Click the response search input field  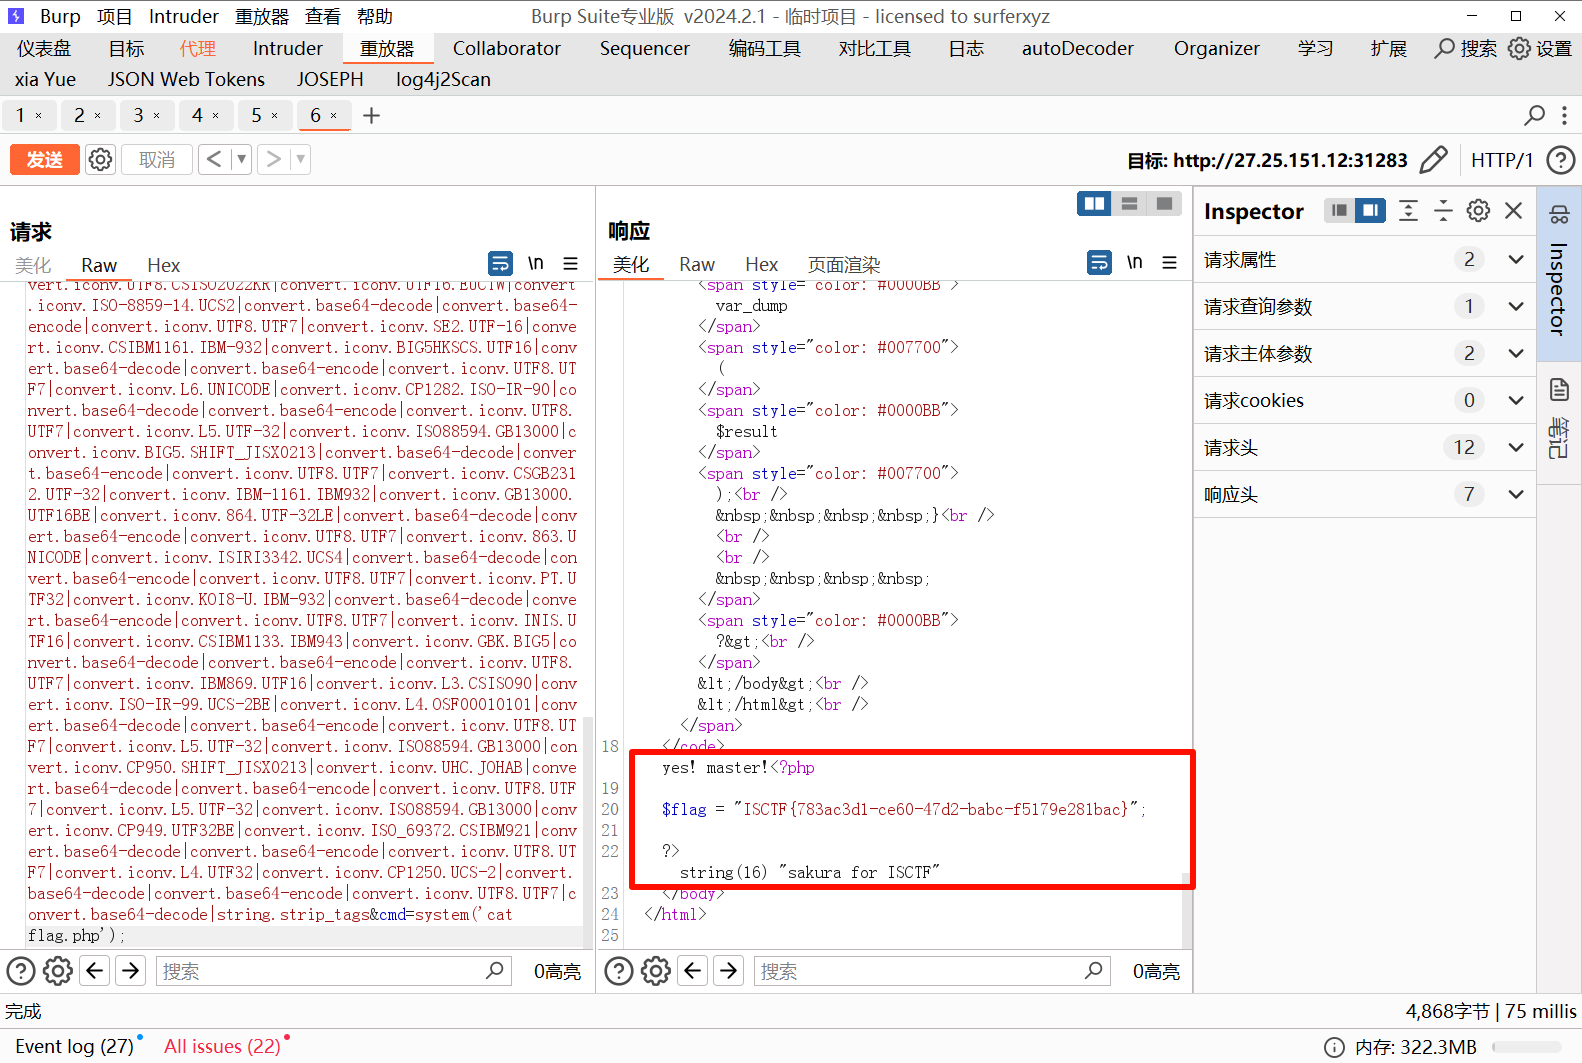[x=932, y=971]
